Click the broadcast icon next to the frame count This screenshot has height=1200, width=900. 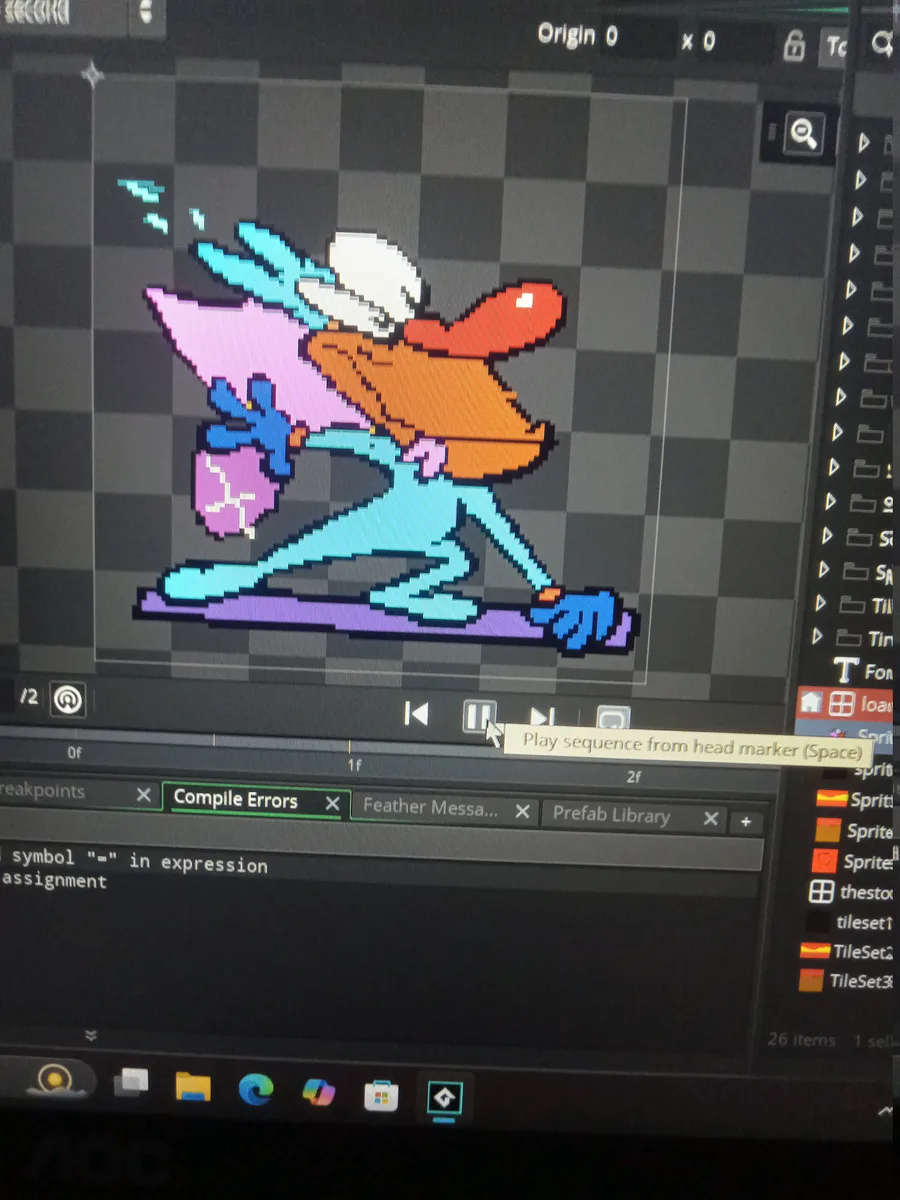68,698
